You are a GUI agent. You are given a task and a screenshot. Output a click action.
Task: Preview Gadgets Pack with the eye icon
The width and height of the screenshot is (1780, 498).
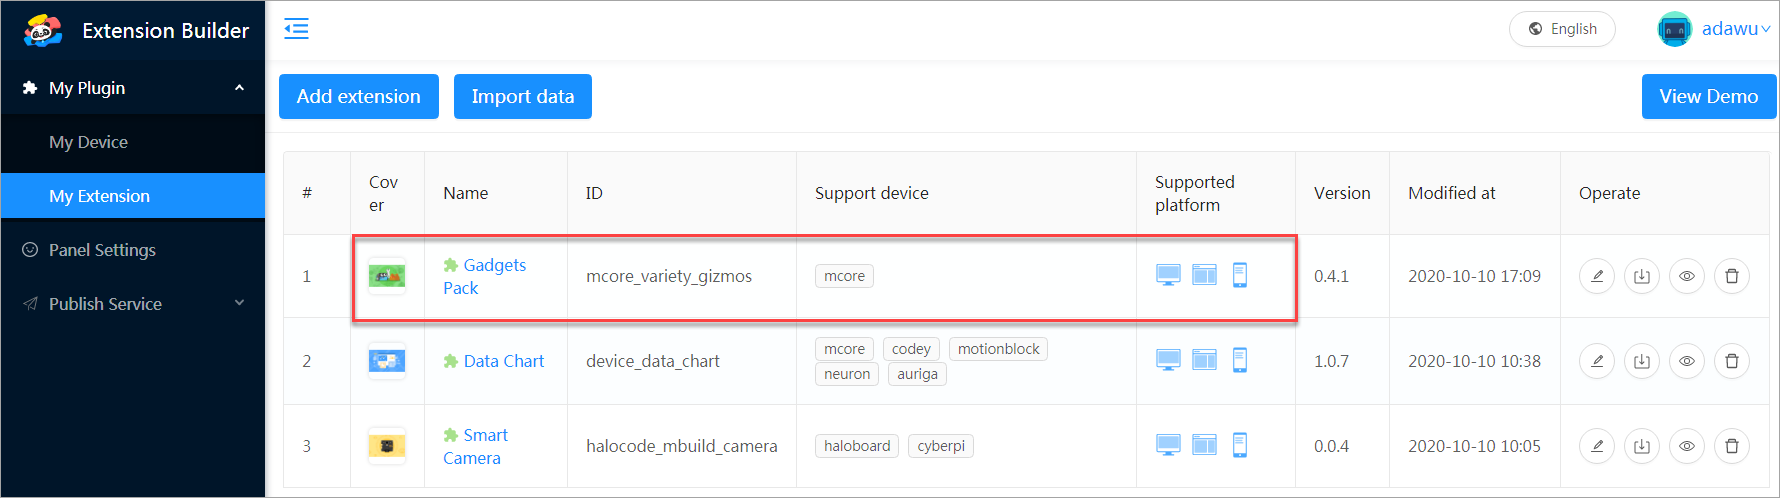point(1687,276)
